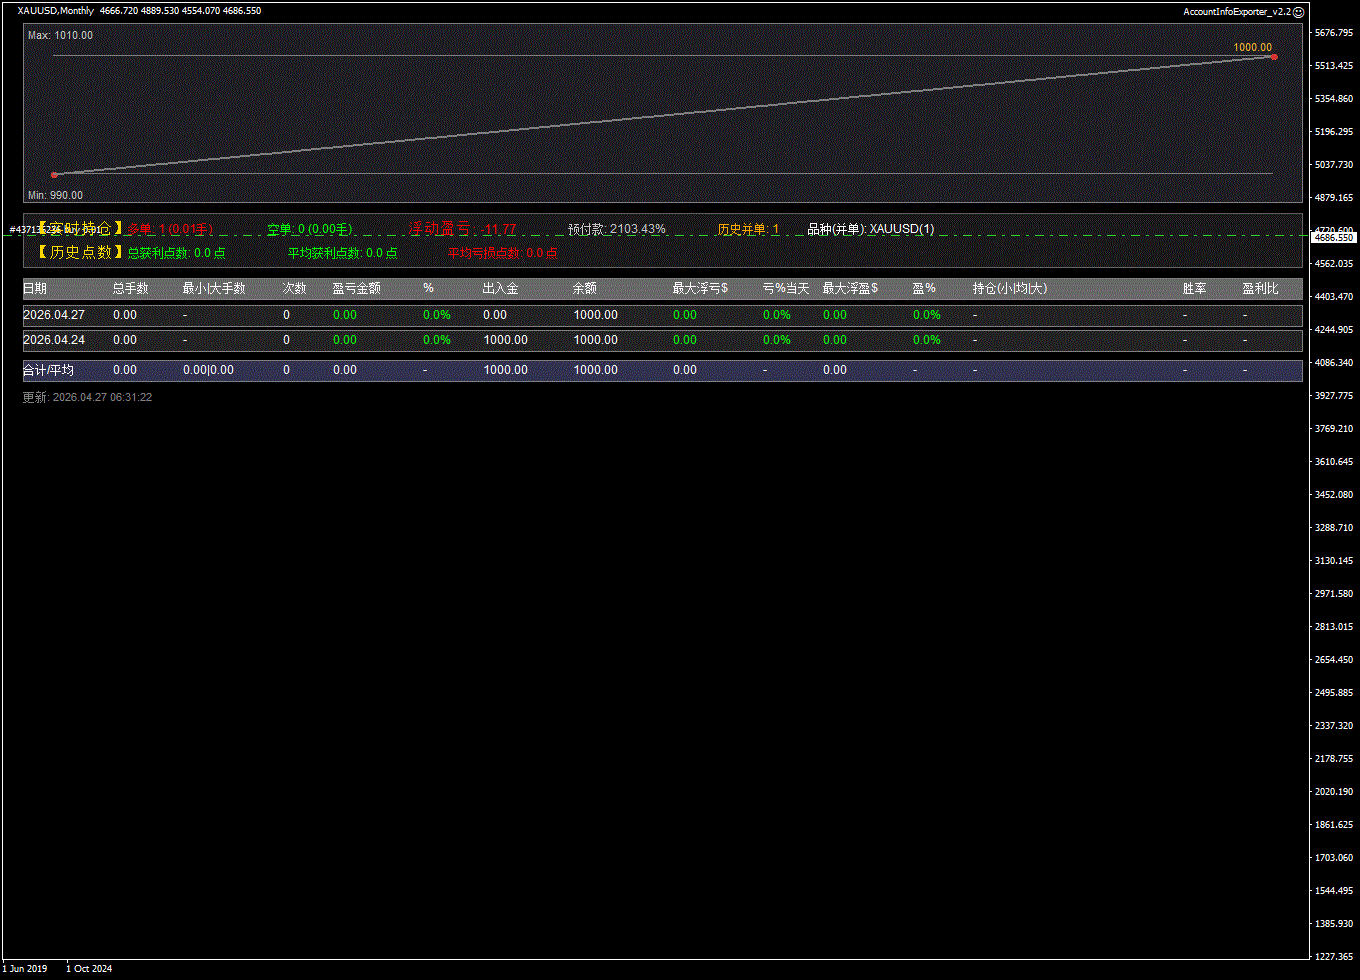Click the 日期 column header
The width and height of the screenshot is (1360, 980).
35,289
